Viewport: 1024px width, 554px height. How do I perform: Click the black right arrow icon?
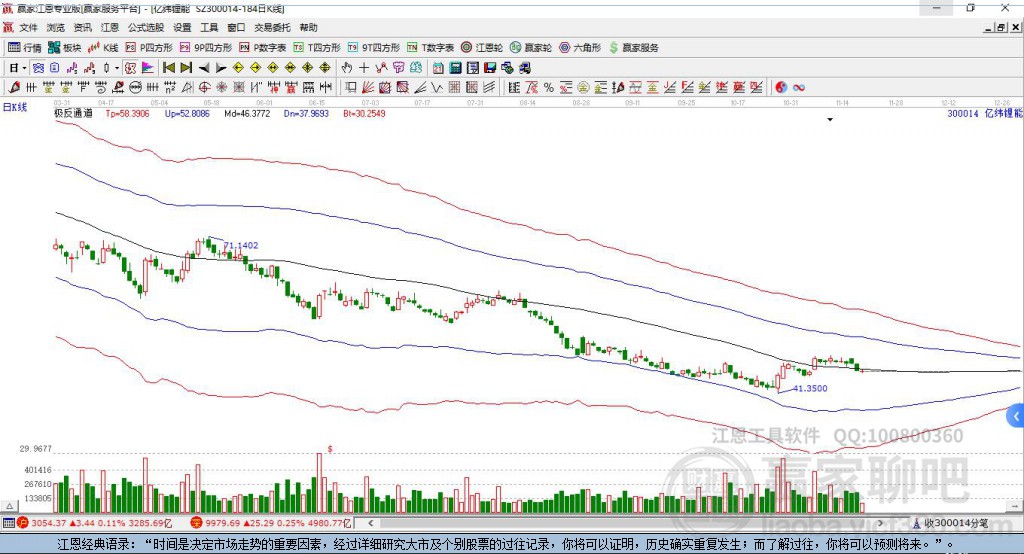[221, 68]
